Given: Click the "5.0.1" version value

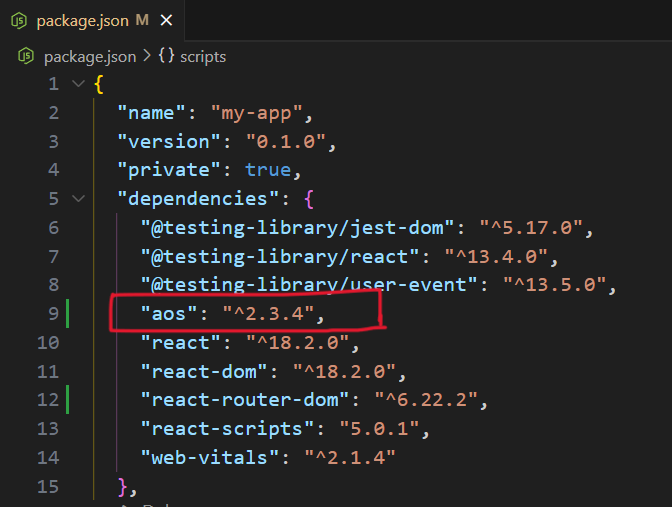Looking at the screenshot, I should point(379,429).
